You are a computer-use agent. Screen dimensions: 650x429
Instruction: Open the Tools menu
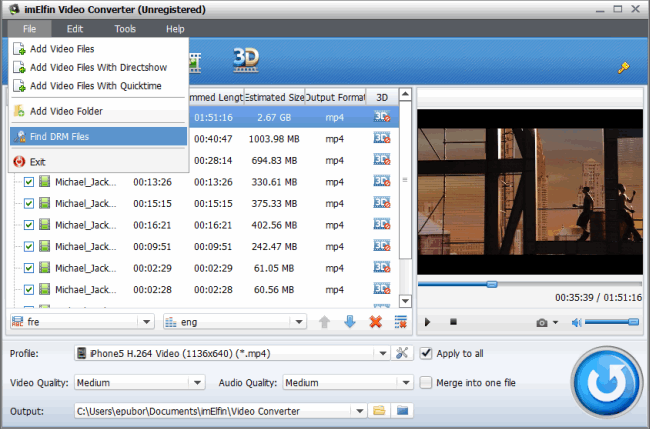coord(125,29)
